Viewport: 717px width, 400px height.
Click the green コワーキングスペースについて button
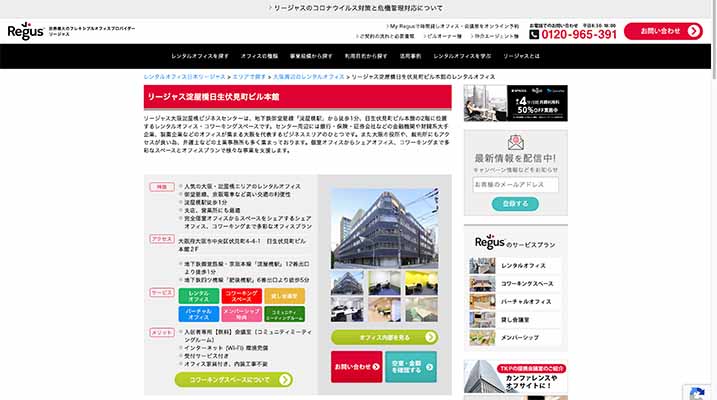234,379
